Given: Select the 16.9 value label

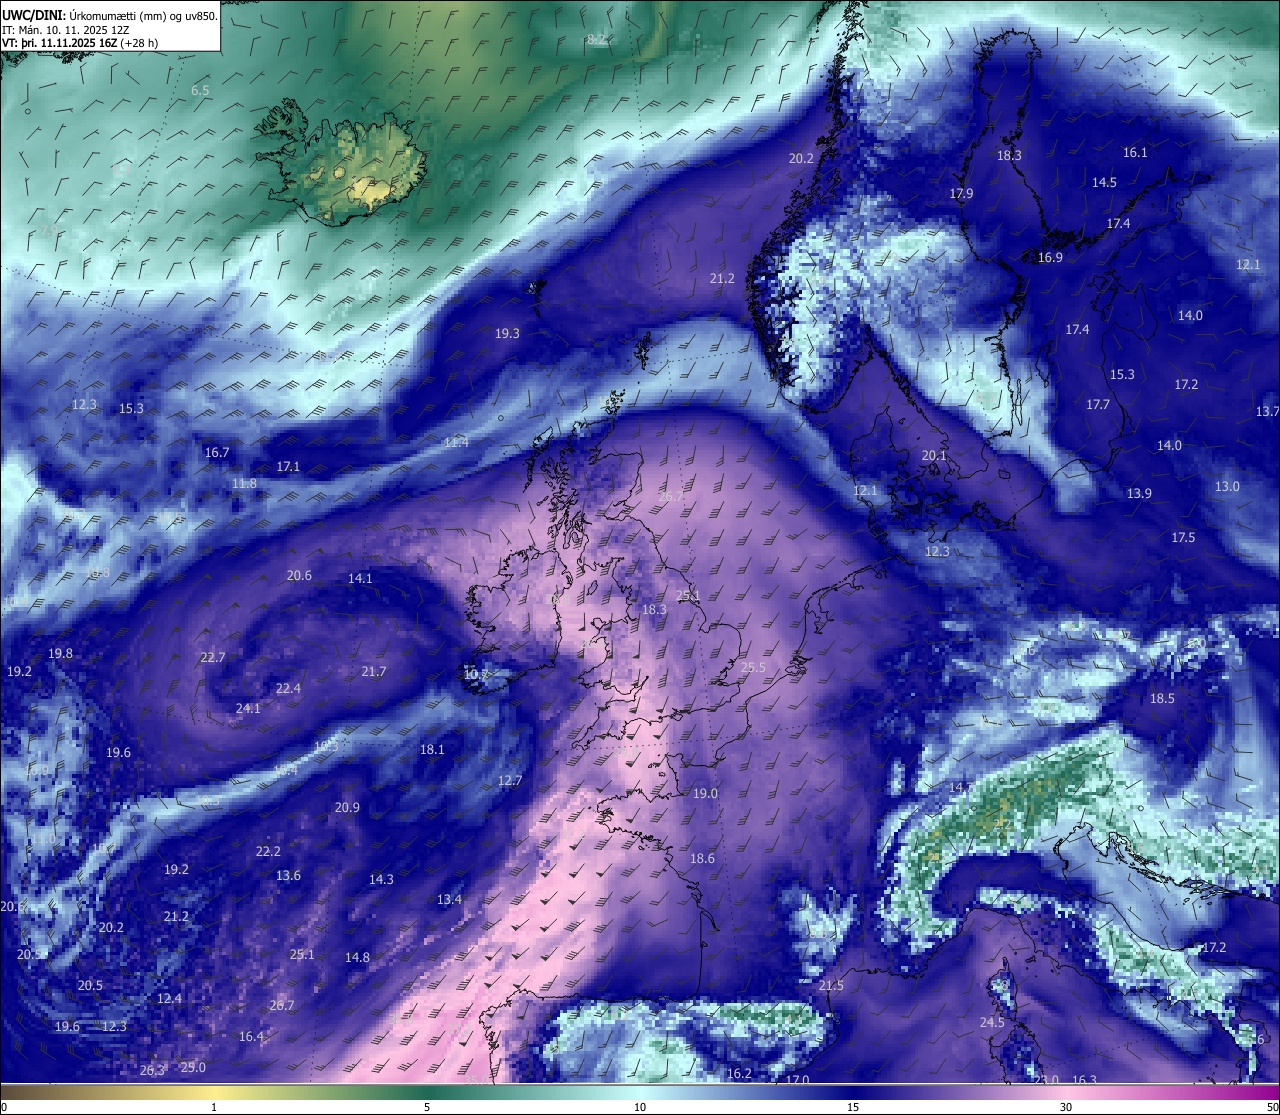Looking at the screenshot, I should pos(1050,258).
